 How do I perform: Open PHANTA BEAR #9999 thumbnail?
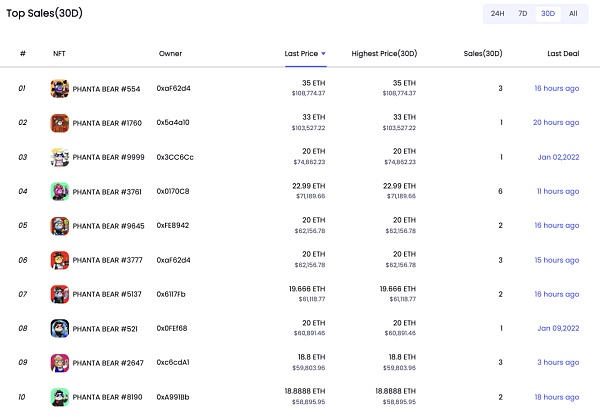point(59,157)
